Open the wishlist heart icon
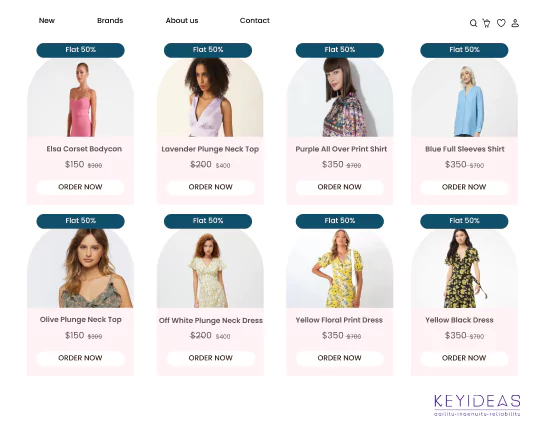 coord(501,23)
